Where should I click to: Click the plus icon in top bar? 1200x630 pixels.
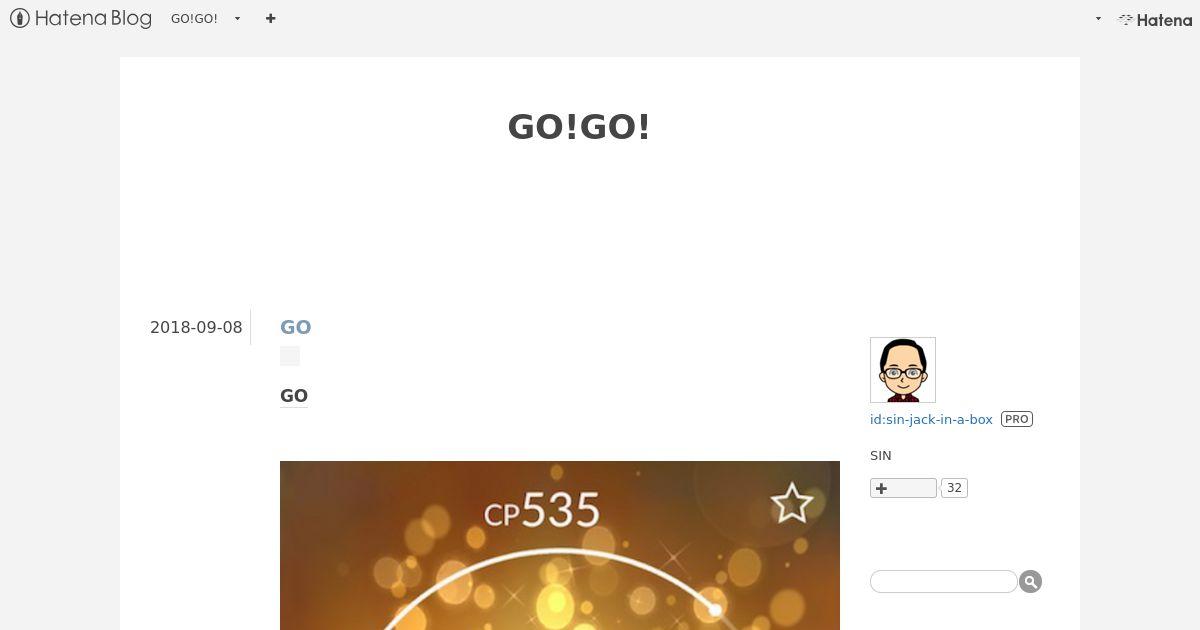(x=270, y=18)
